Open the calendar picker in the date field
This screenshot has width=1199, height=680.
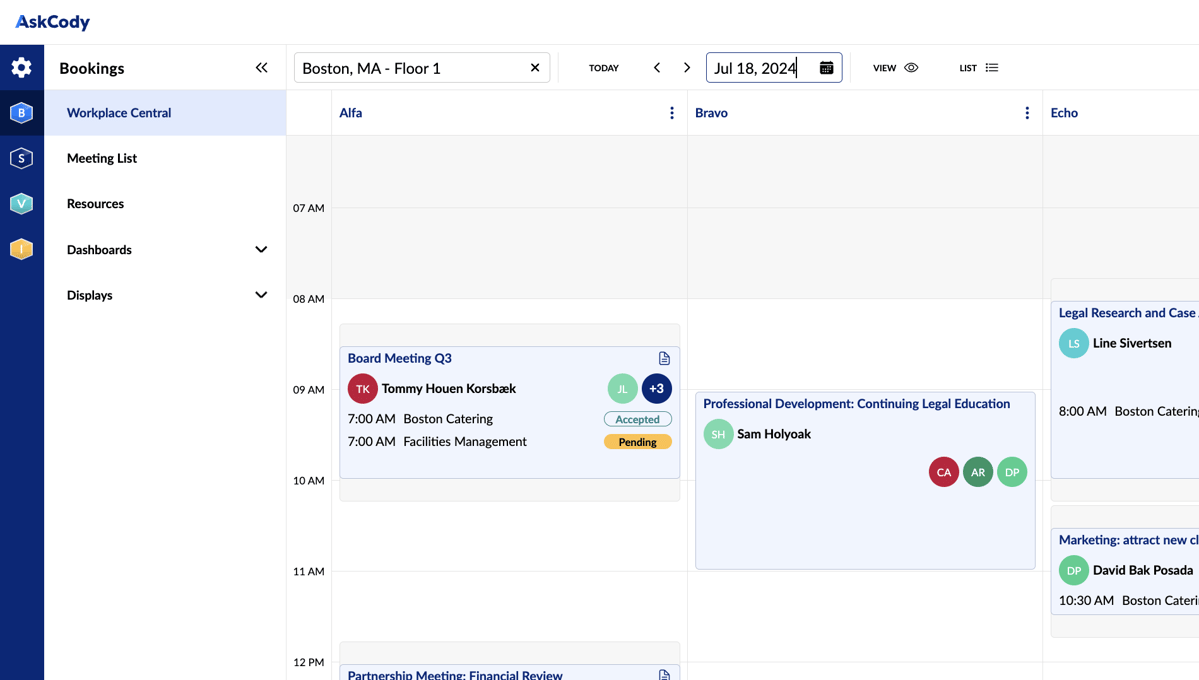coord(825,67)
